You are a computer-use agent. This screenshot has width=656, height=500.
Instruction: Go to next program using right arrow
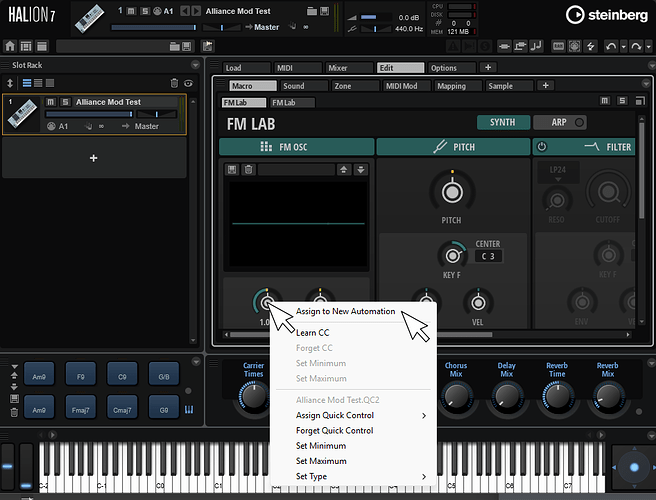196,11
